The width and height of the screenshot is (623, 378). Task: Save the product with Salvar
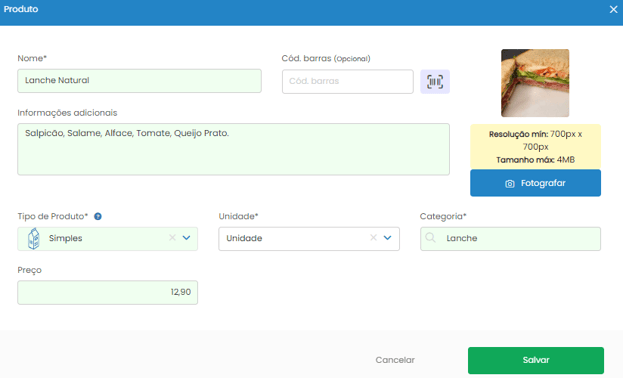point(536,360)
